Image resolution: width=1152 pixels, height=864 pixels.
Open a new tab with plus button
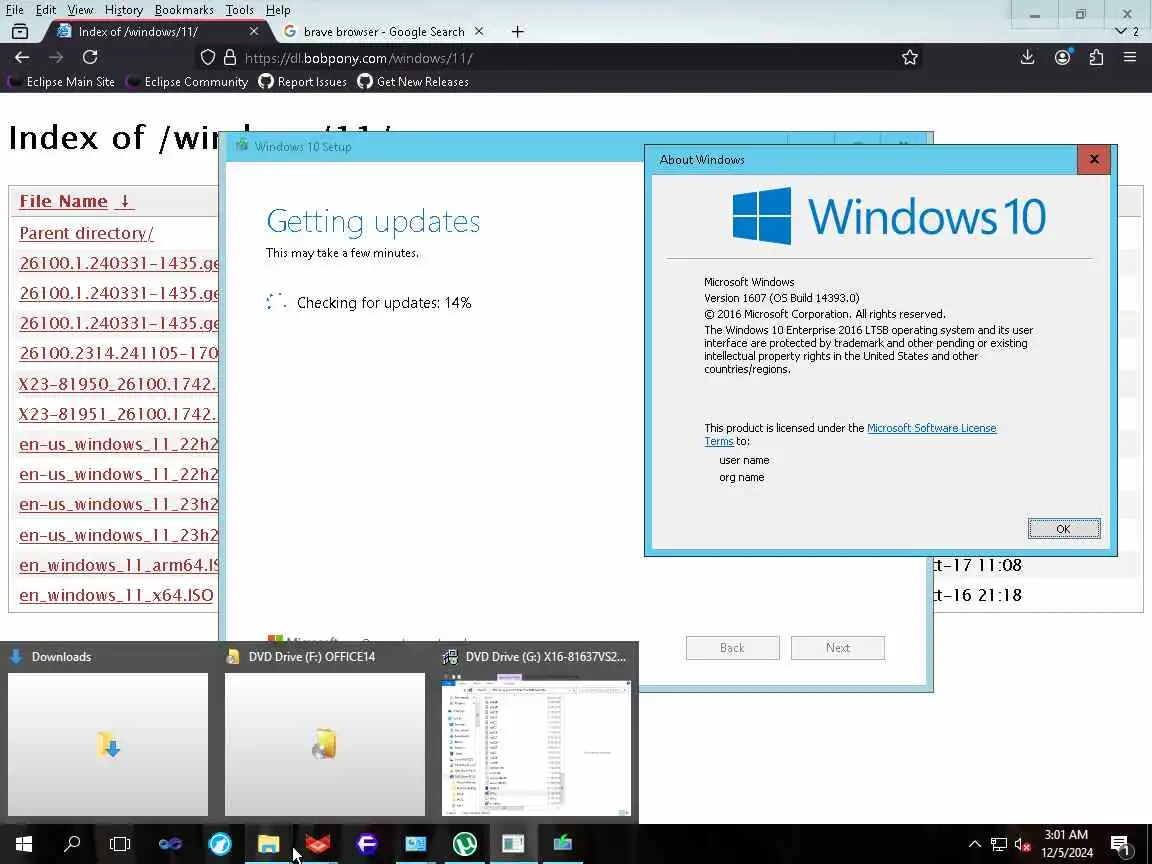click(517, 32)
